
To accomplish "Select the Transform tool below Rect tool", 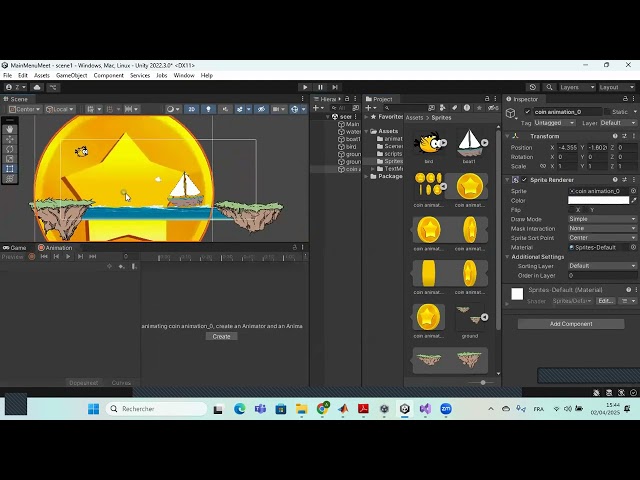I will point(10,178).
